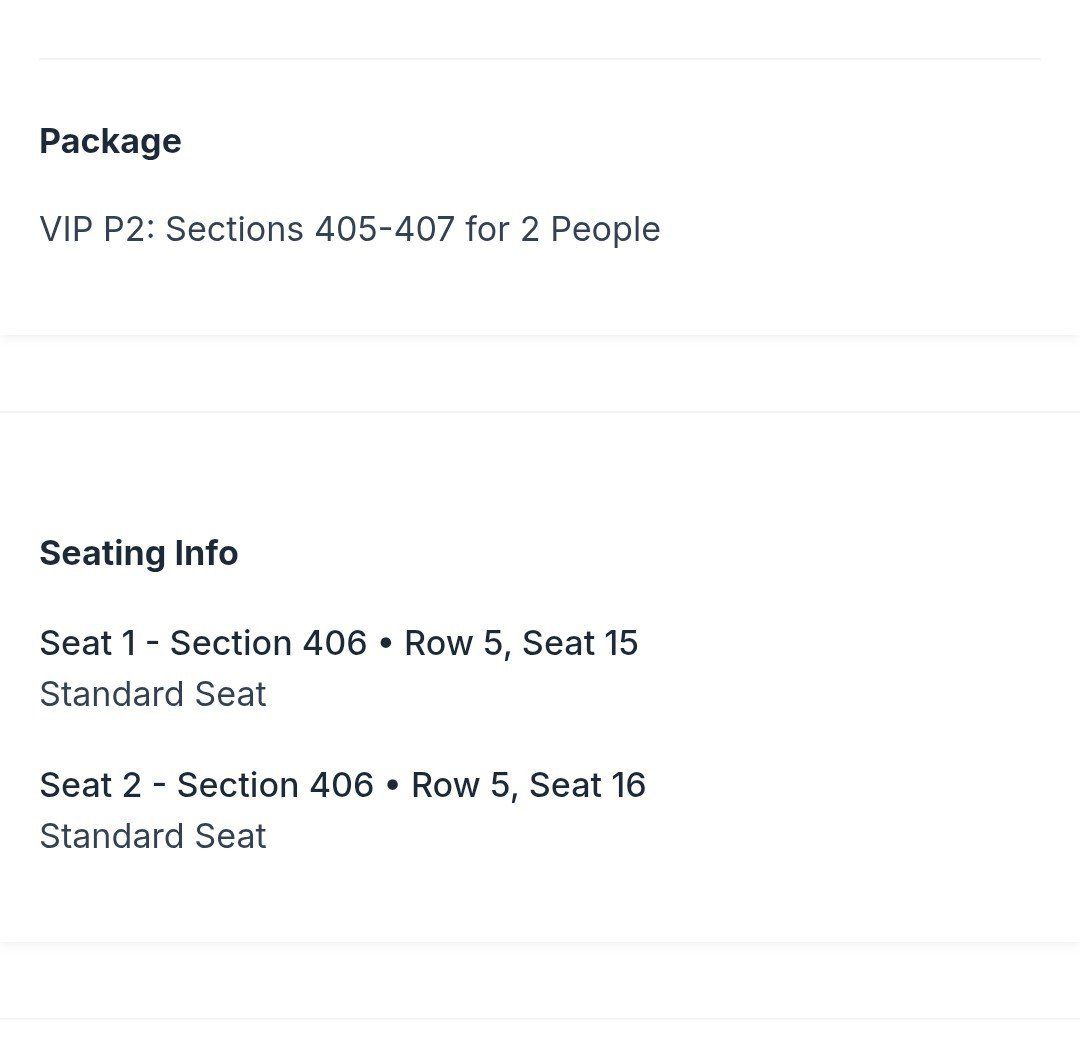1080x1054 pixels.
Task: Click 'Standard Seat' under Seat 1
Action: click(x=153, y=694)
